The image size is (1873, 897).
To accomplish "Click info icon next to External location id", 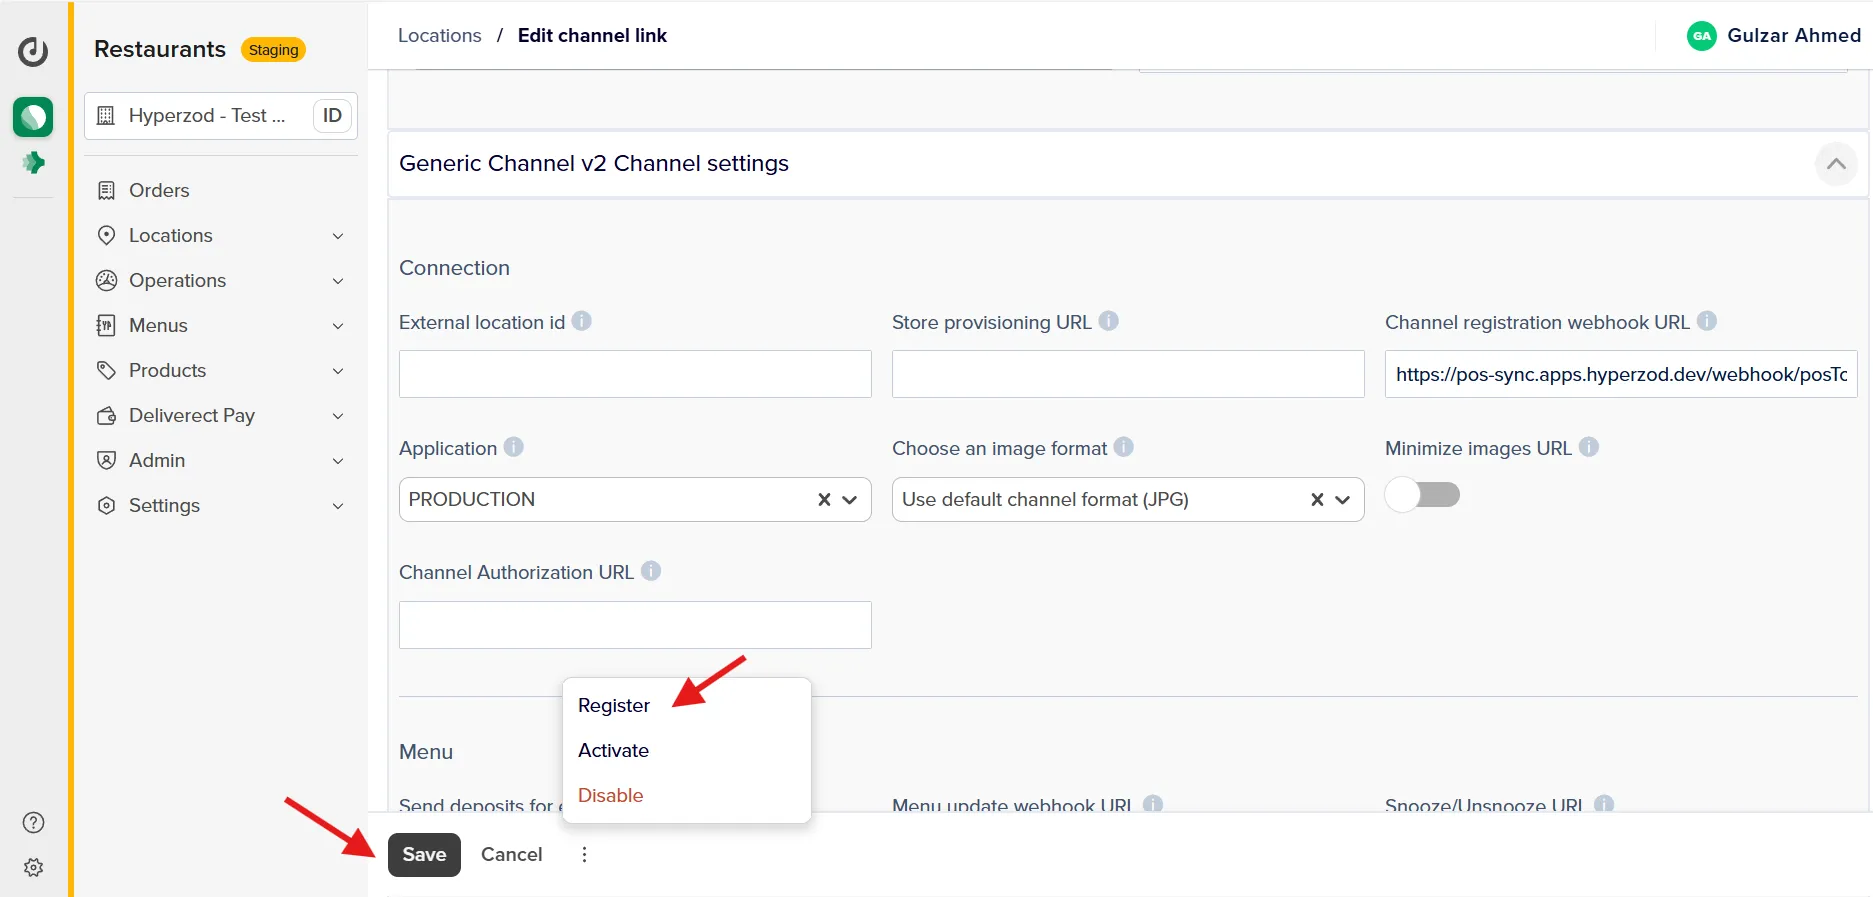I will point(582,321).
